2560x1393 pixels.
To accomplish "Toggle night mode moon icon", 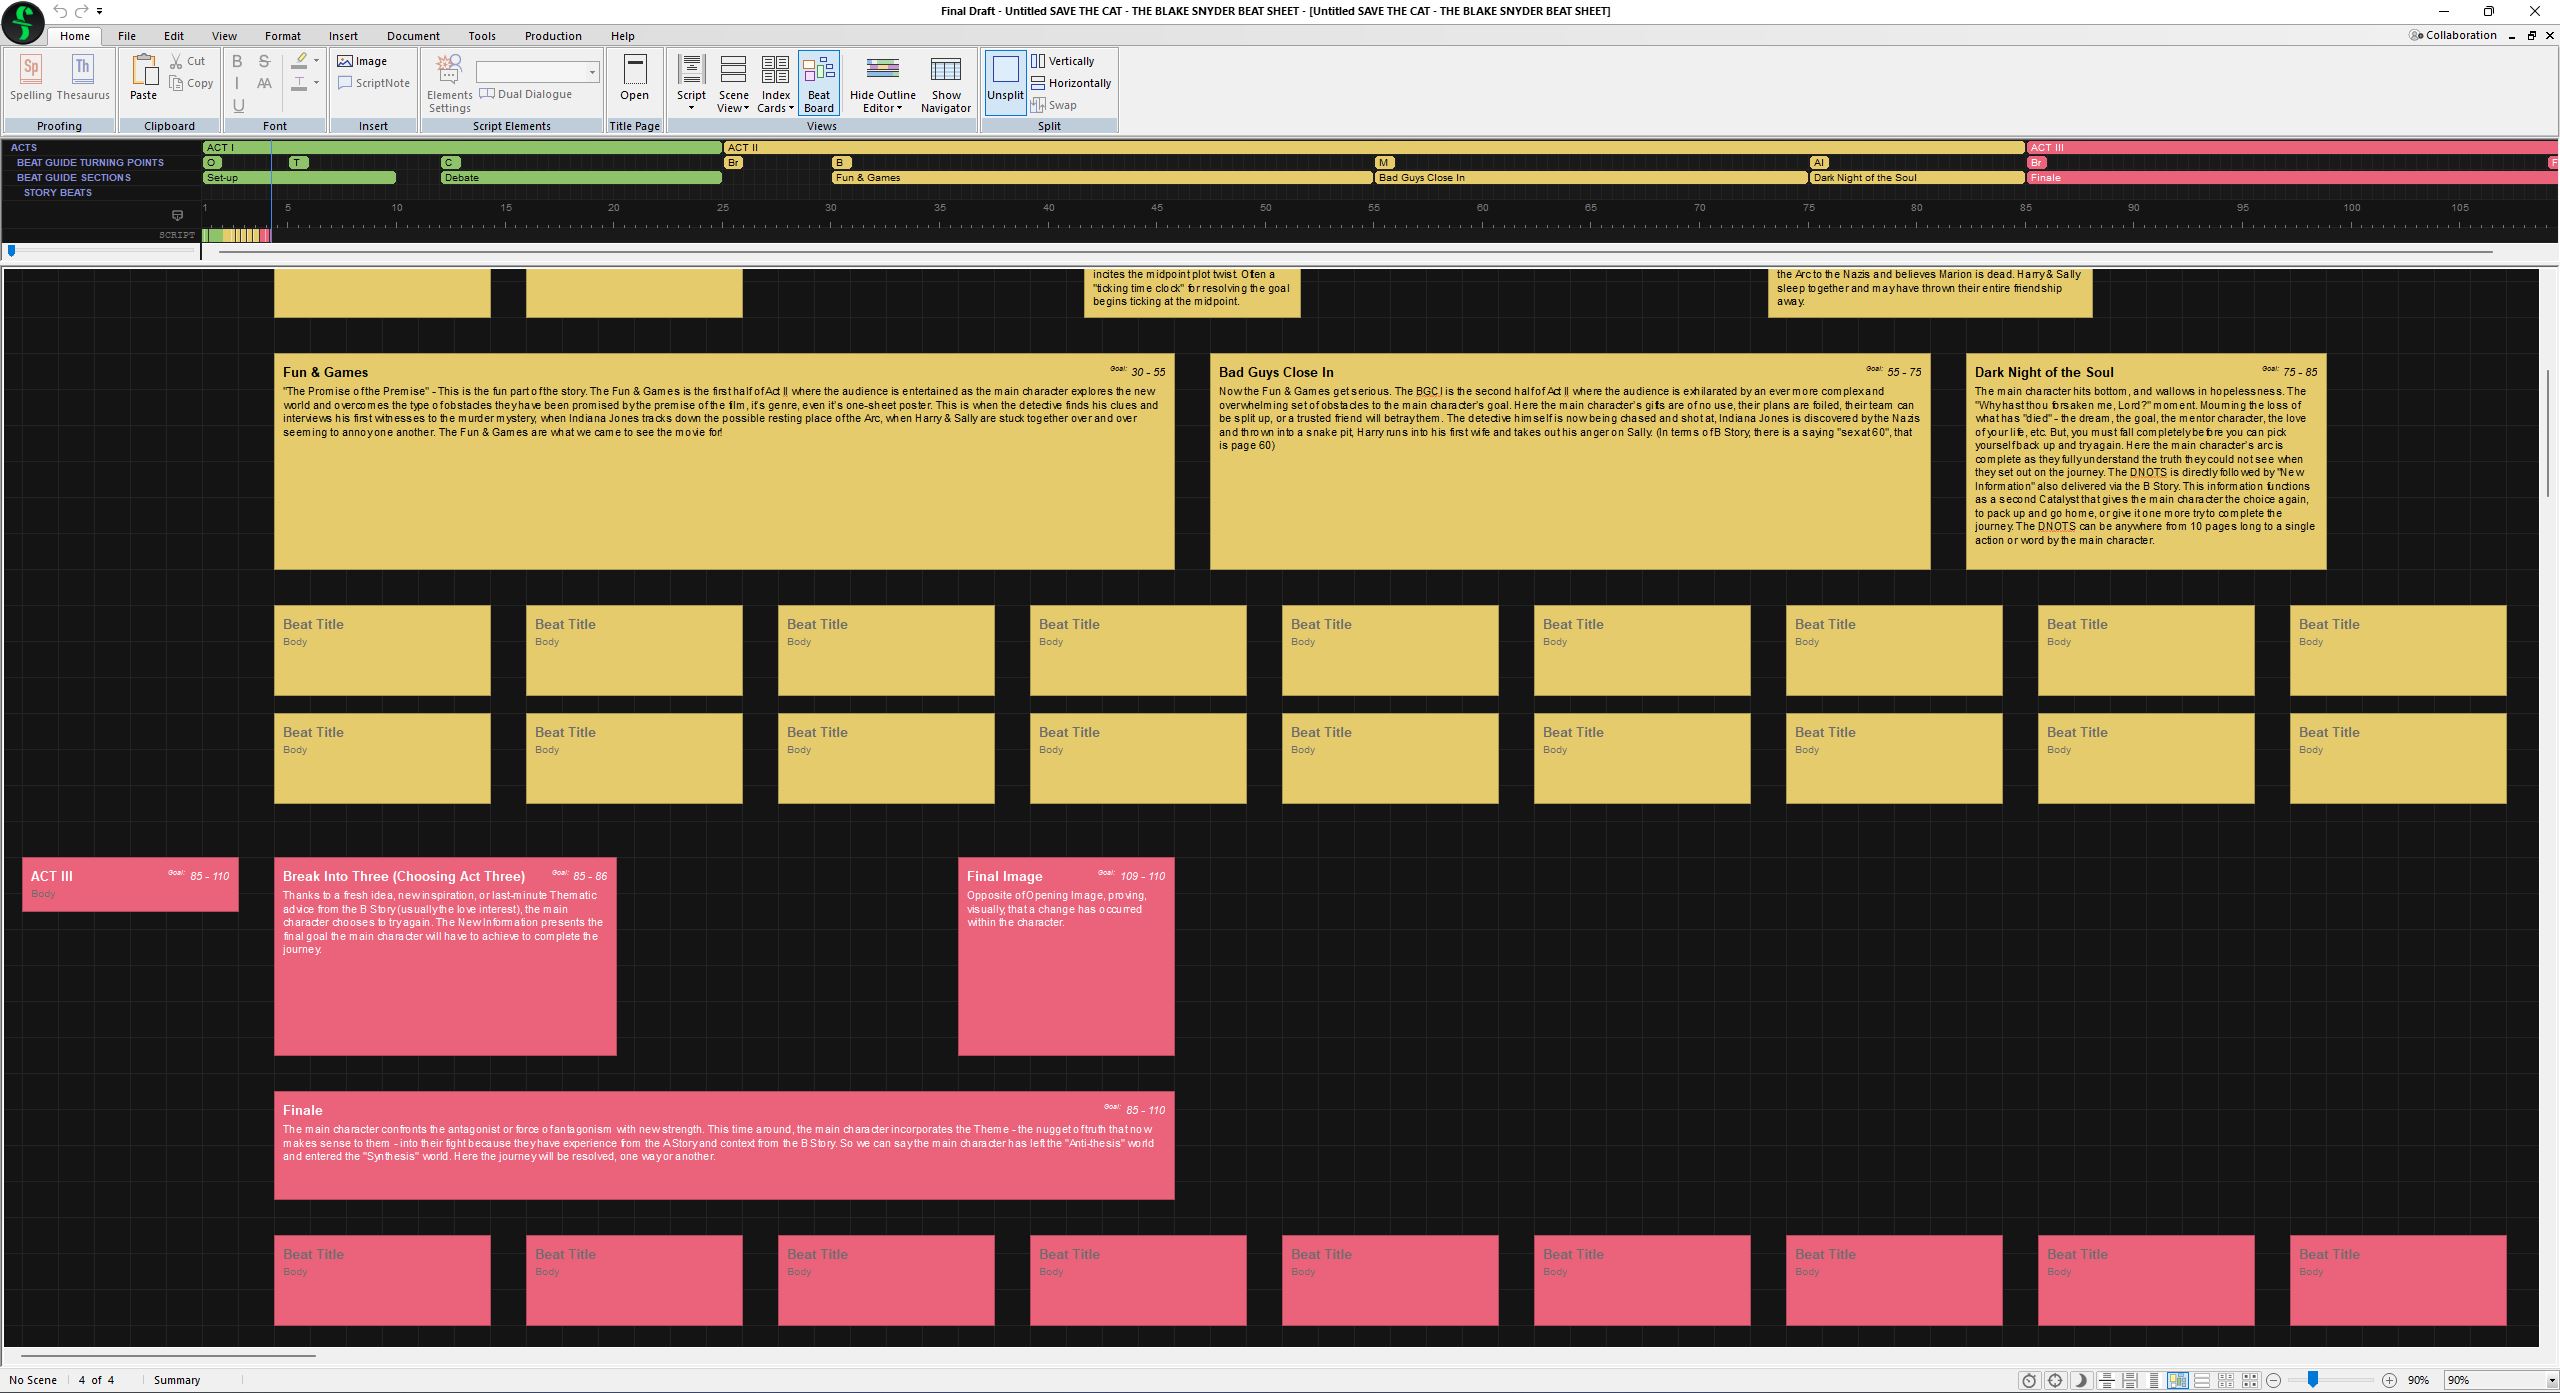I will coord(2081,1380).
